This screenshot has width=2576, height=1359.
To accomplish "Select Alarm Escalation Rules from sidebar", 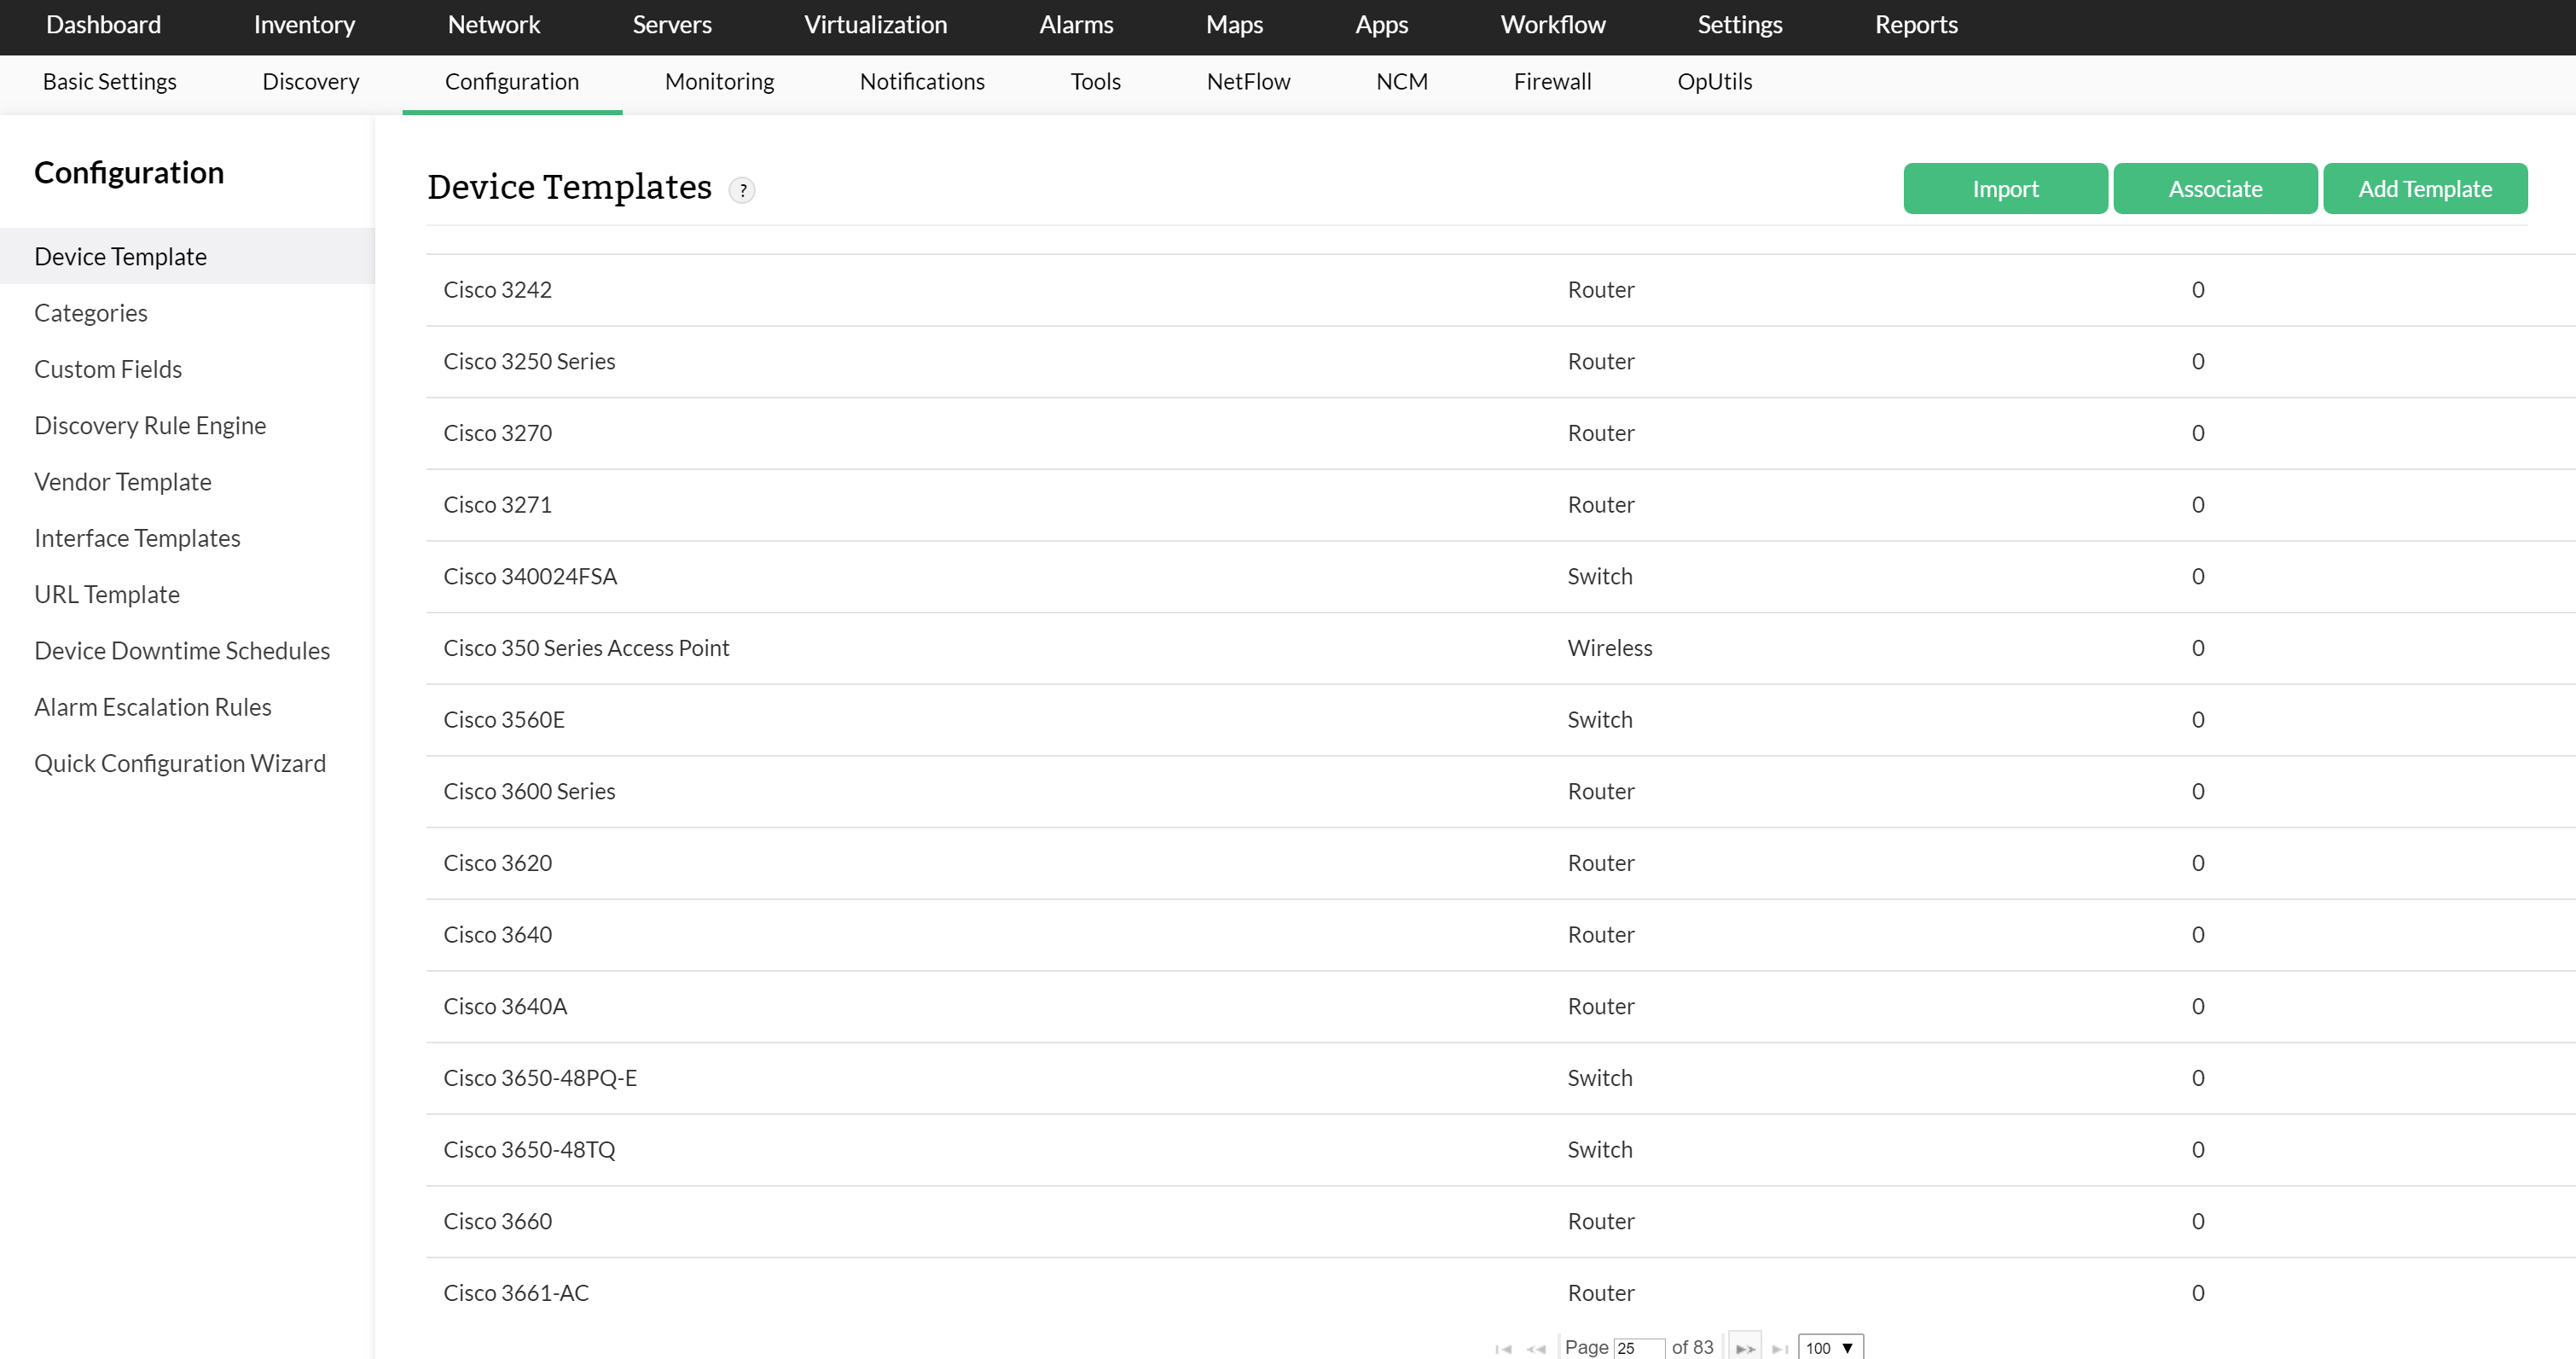I will tap(152, 705).
